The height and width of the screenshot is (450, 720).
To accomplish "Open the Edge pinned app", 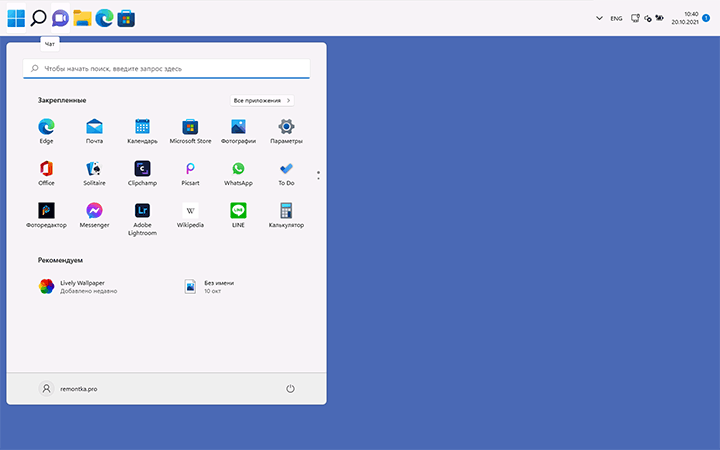I will [46, 131].
